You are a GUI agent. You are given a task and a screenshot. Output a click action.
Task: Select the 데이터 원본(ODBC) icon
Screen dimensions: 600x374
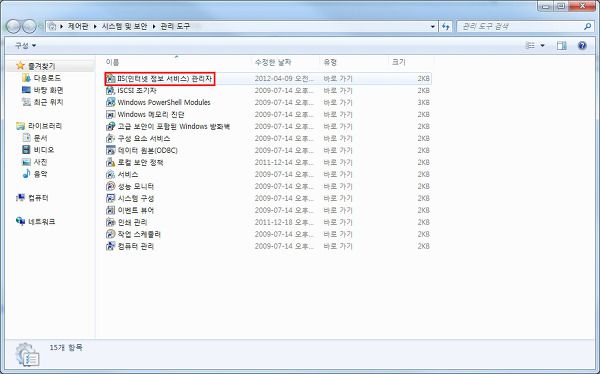111,150
